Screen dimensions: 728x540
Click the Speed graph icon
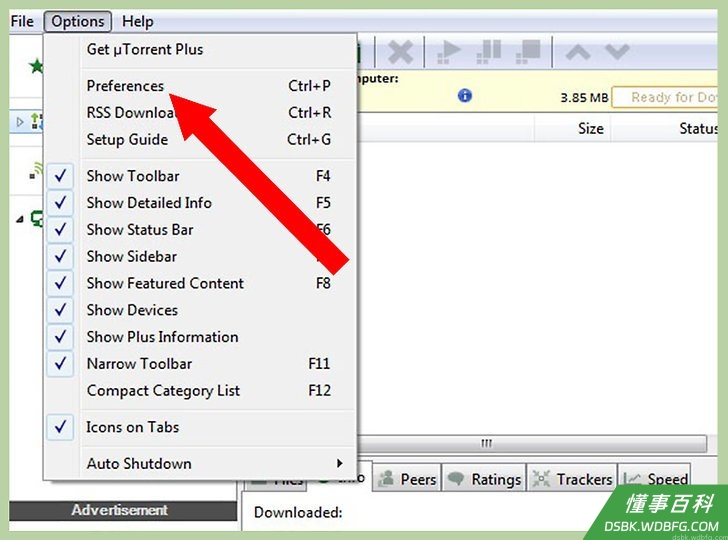632,479
